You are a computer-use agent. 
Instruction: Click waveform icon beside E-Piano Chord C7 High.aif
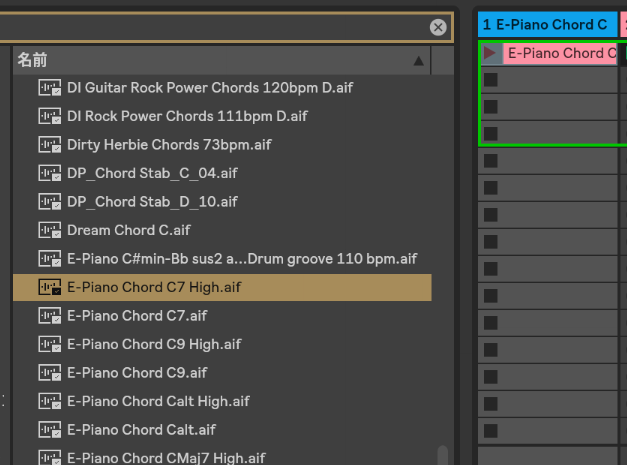coord(49,287)
